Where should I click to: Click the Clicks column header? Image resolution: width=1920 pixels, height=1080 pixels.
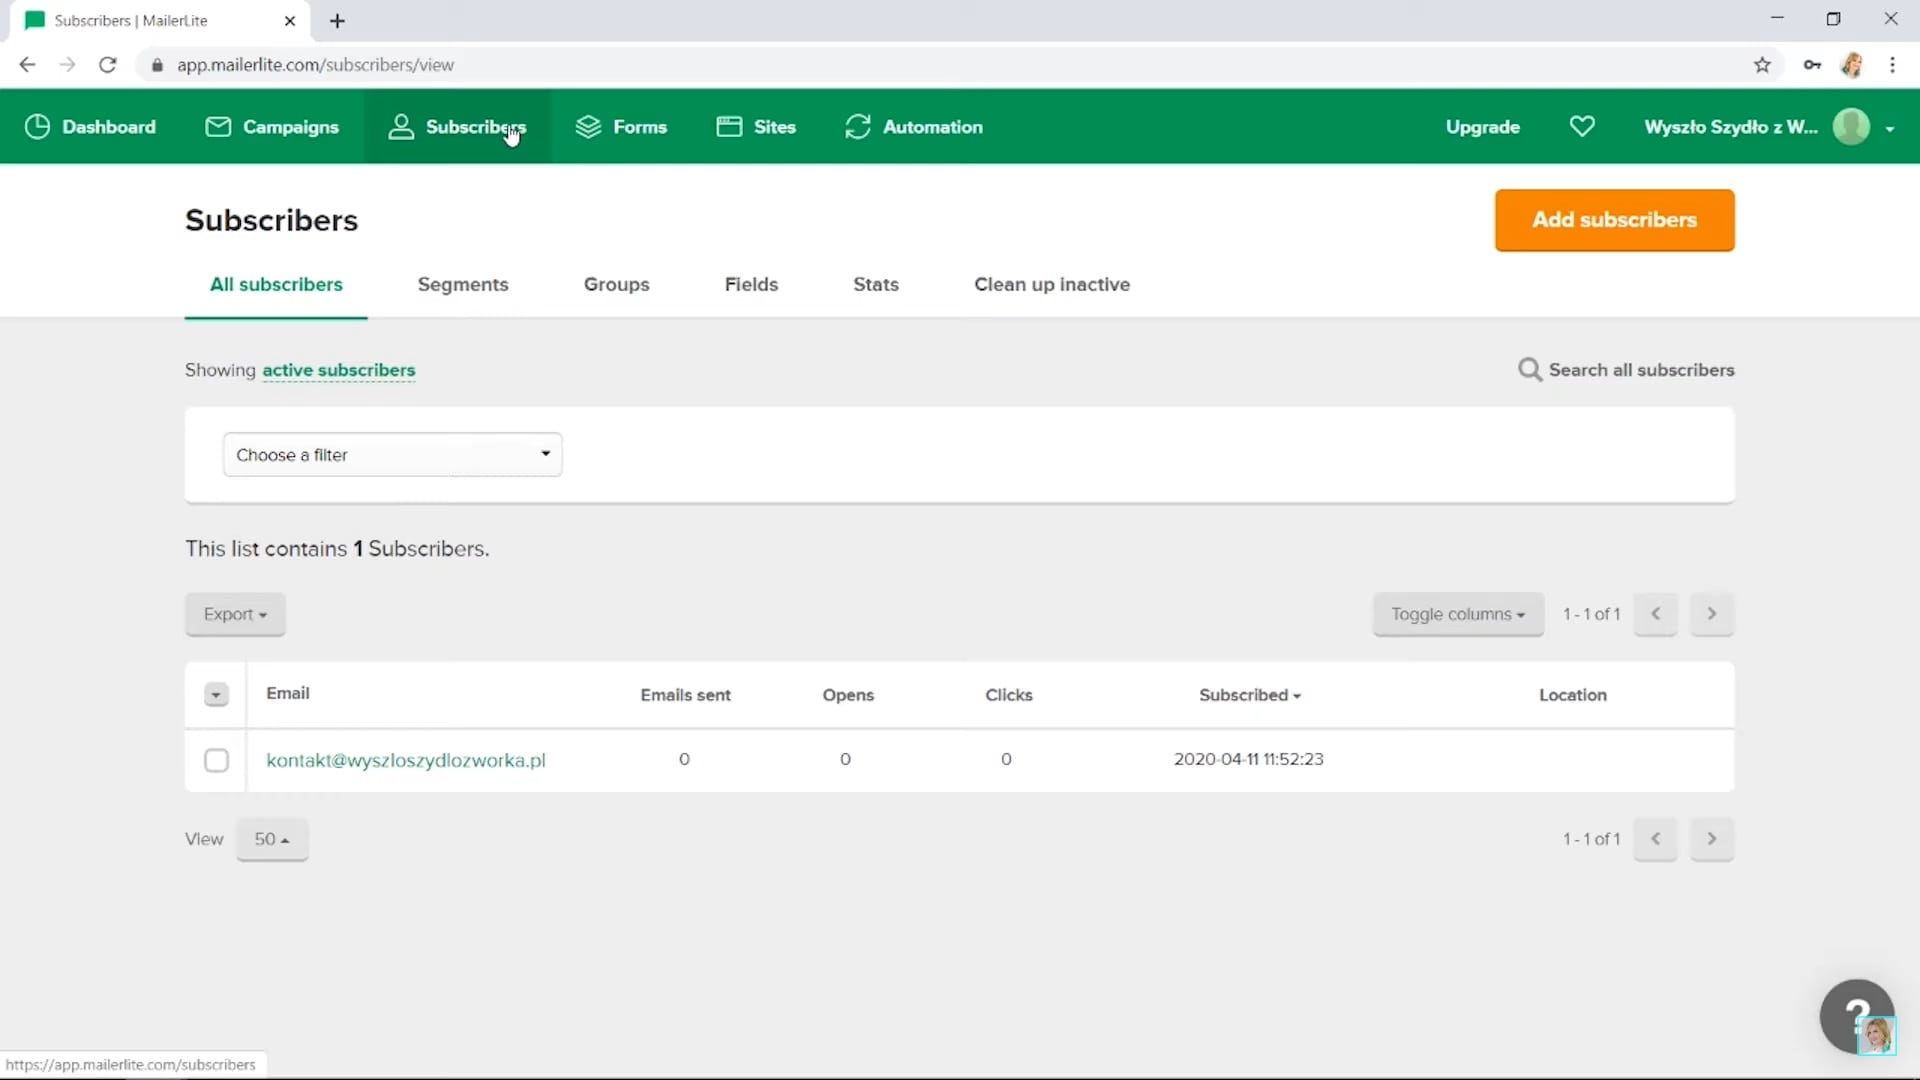[x=1009, y=695]
